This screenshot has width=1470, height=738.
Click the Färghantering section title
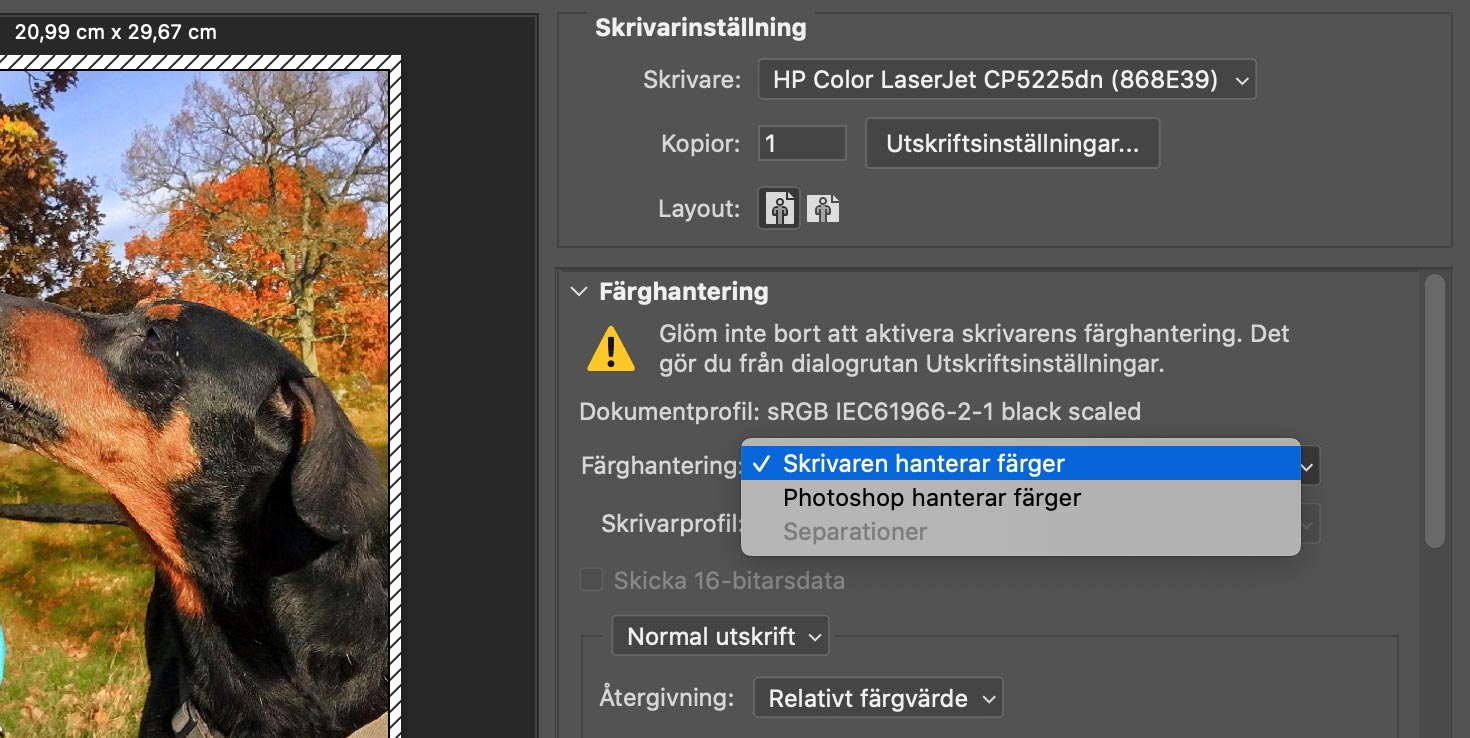click(x=684, y=292)
